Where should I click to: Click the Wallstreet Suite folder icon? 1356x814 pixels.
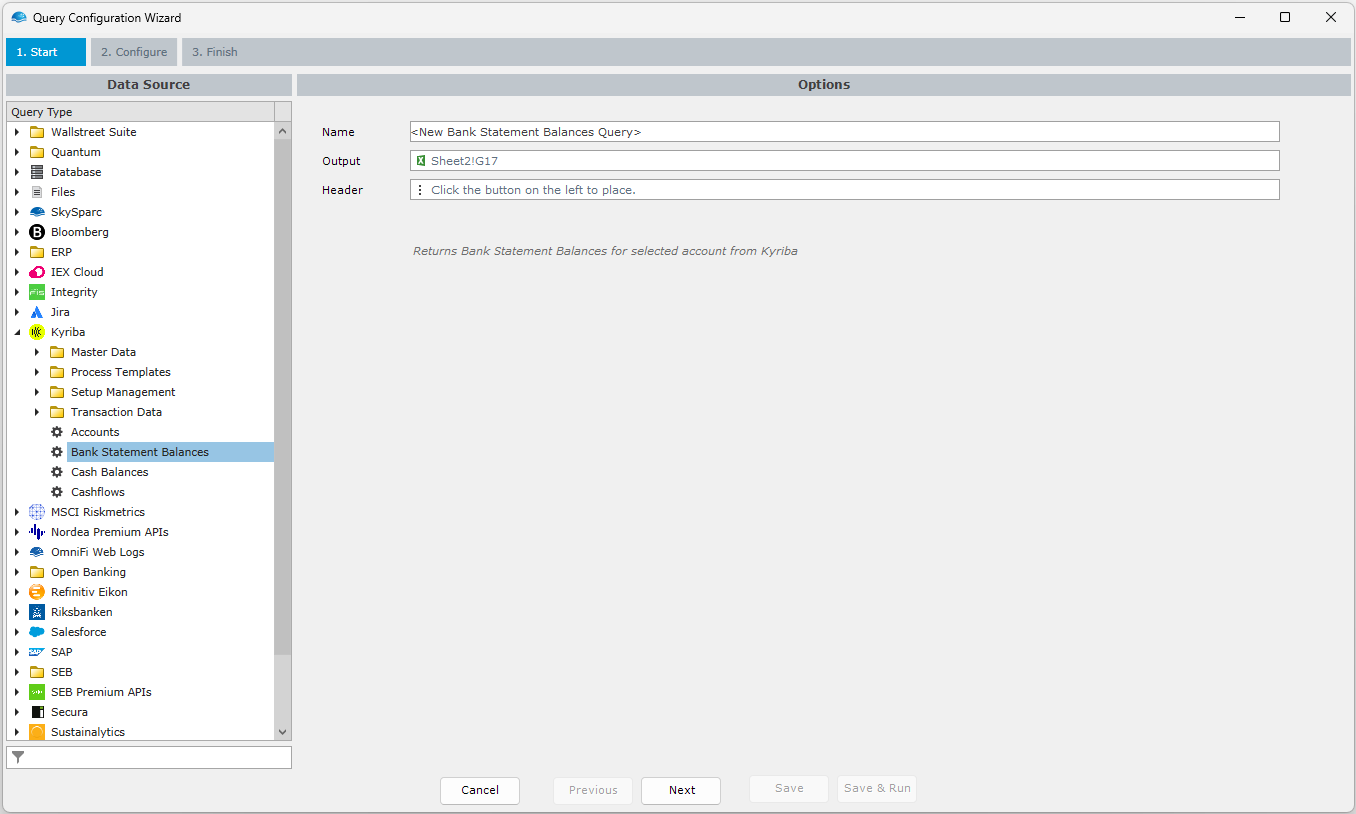[37, 132]
